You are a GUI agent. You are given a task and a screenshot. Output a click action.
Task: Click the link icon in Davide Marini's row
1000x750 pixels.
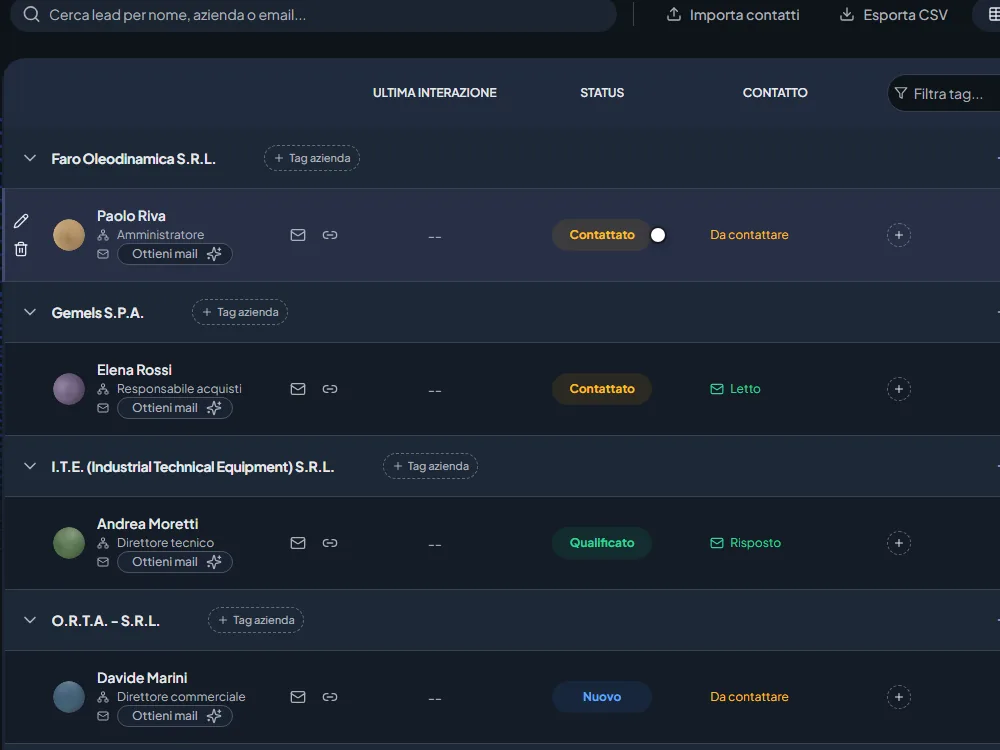point(330,697)
